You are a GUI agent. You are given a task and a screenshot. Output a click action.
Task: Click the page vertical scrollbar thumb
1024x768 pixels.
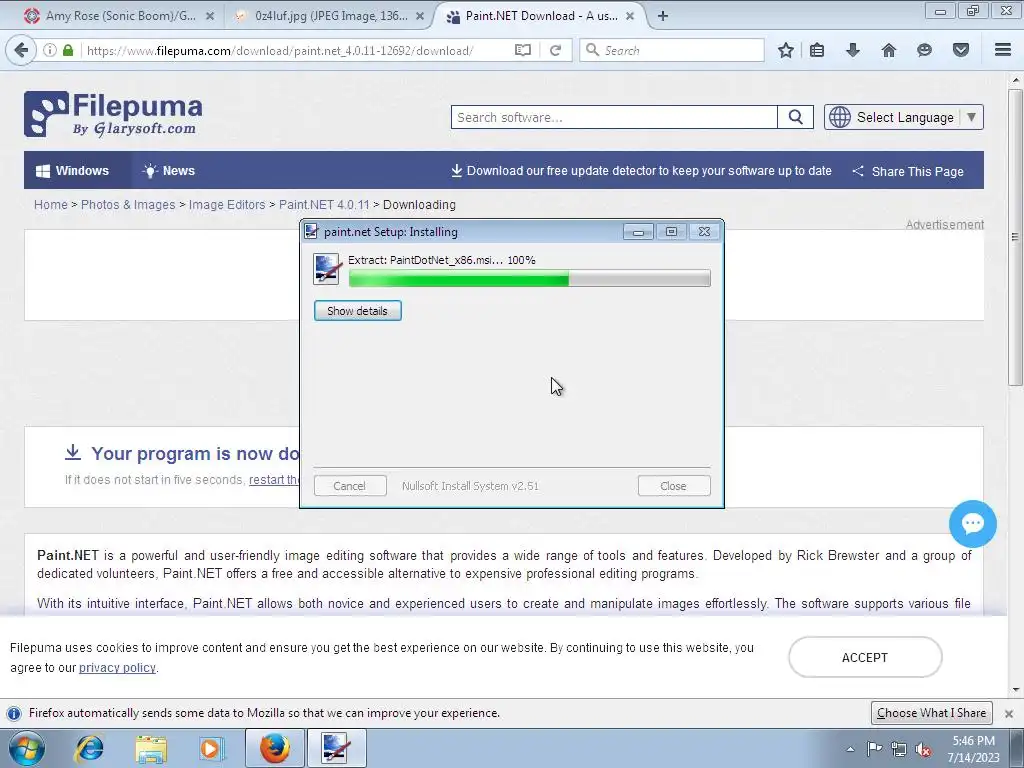pos(1015,236)
